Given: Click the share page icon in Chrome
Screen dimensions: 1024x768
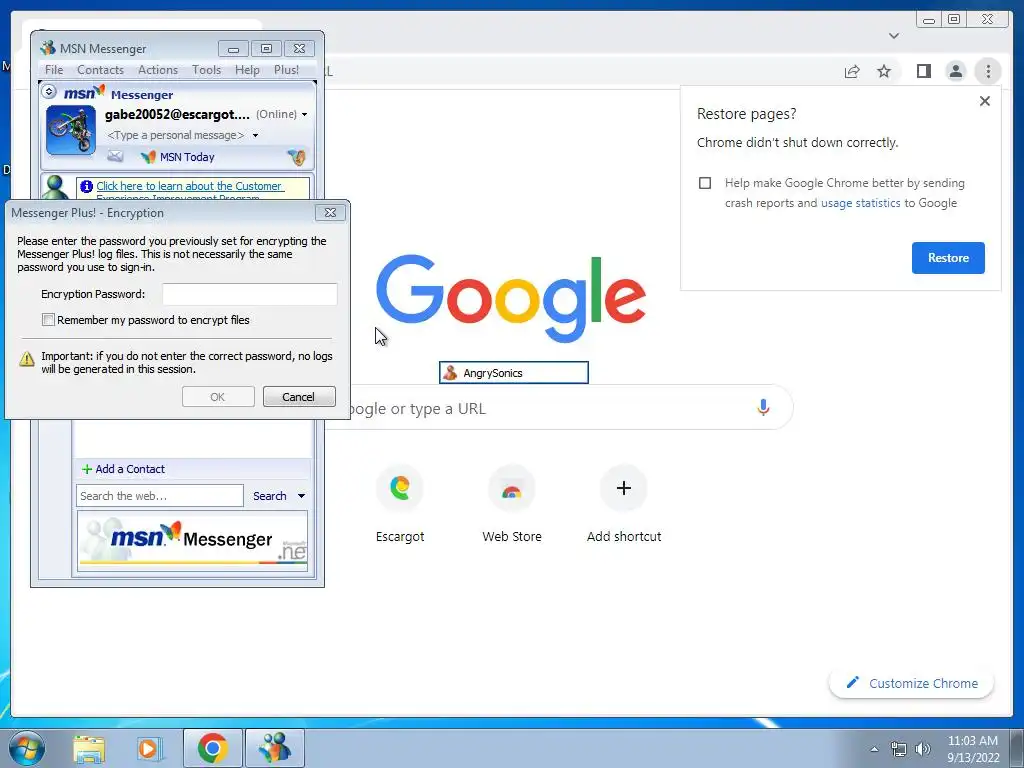Looking at the screenshot, I should (x=852, y=71).
